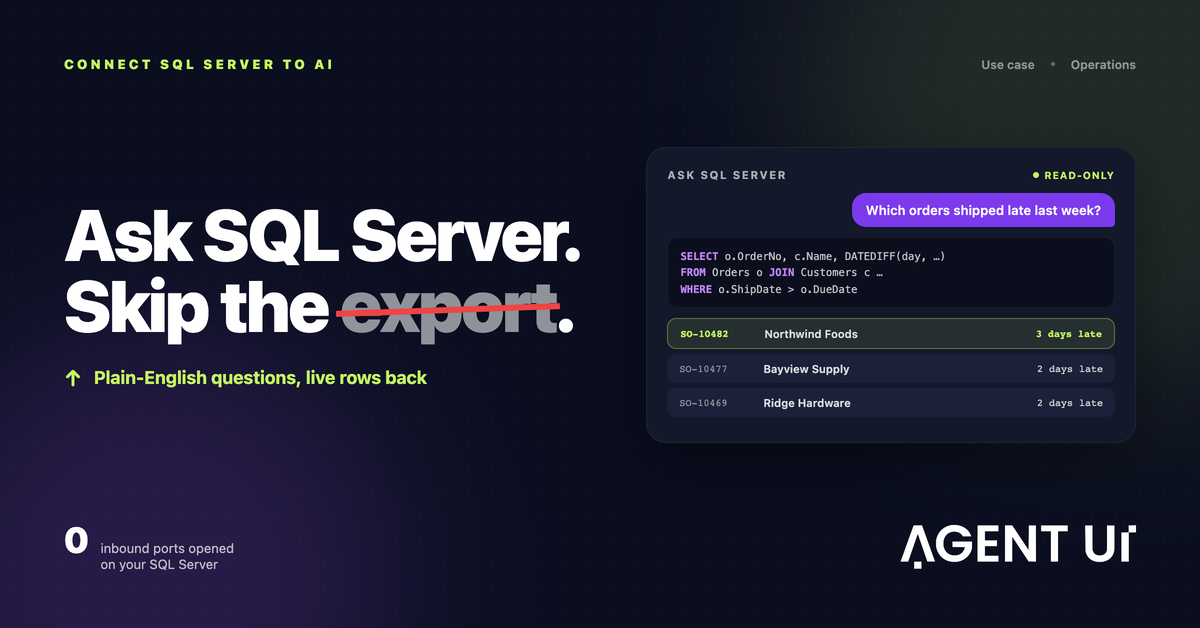1200x628 pixels.
Task: Click the purple 'Which orders shipped late' bubble
Action: coord(983,210)
